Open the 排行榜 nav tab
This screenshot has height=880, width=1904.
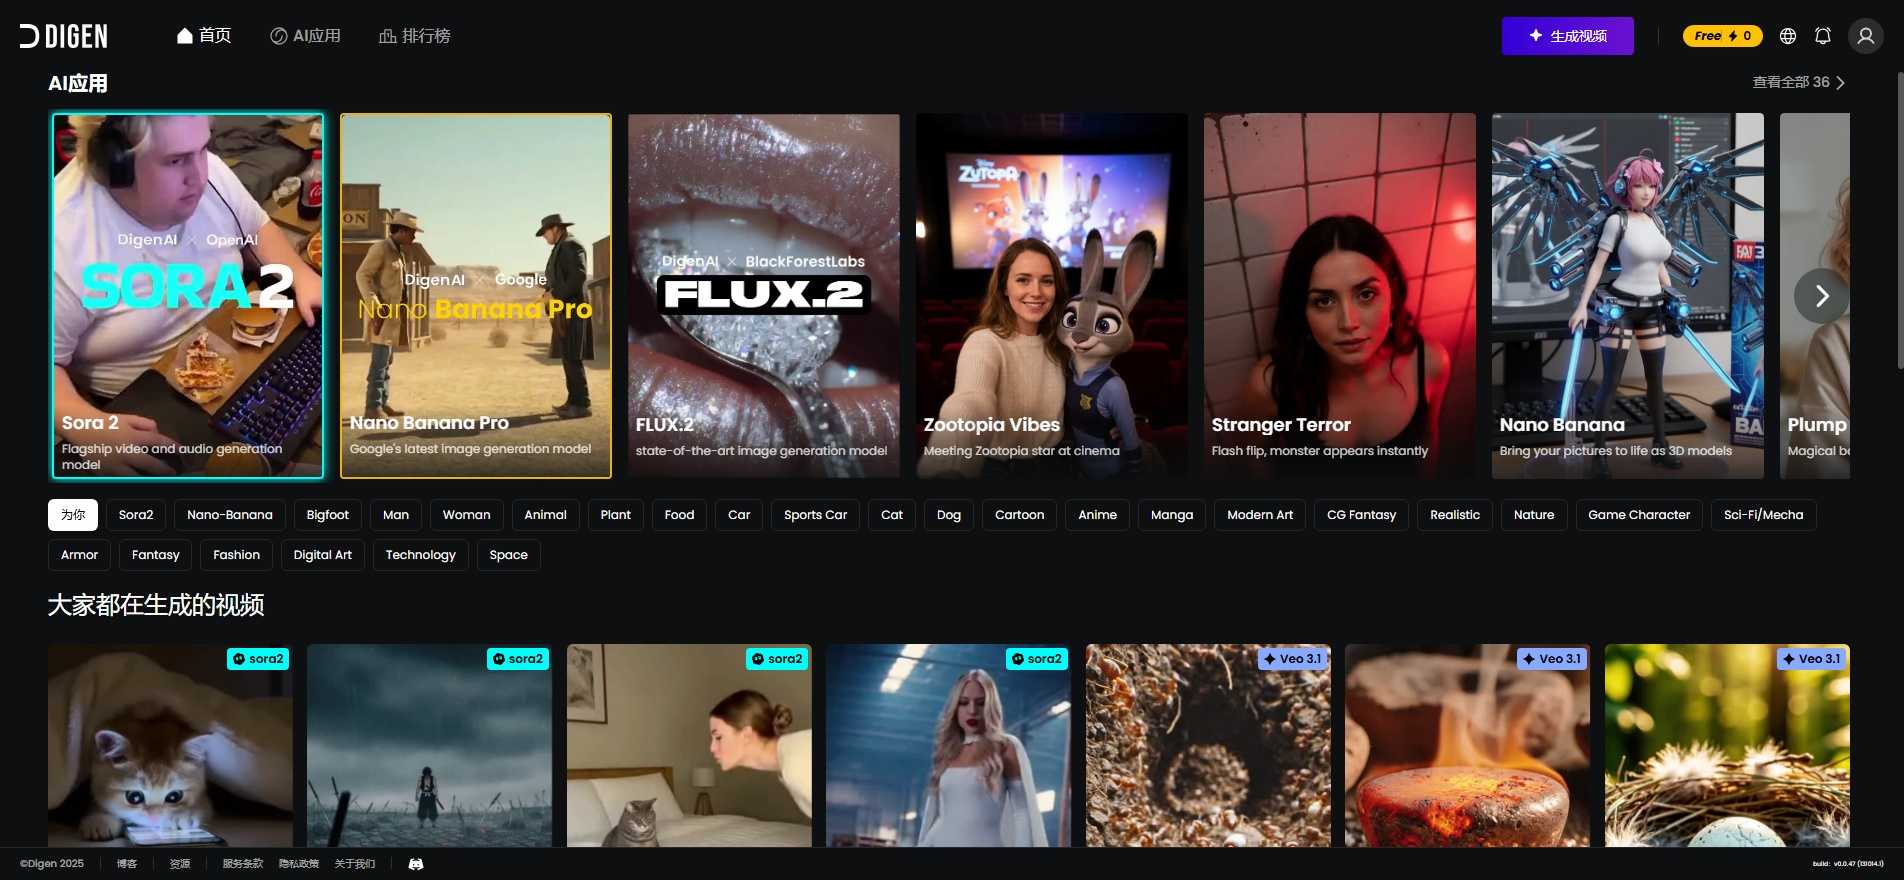(x=415, y=36)
